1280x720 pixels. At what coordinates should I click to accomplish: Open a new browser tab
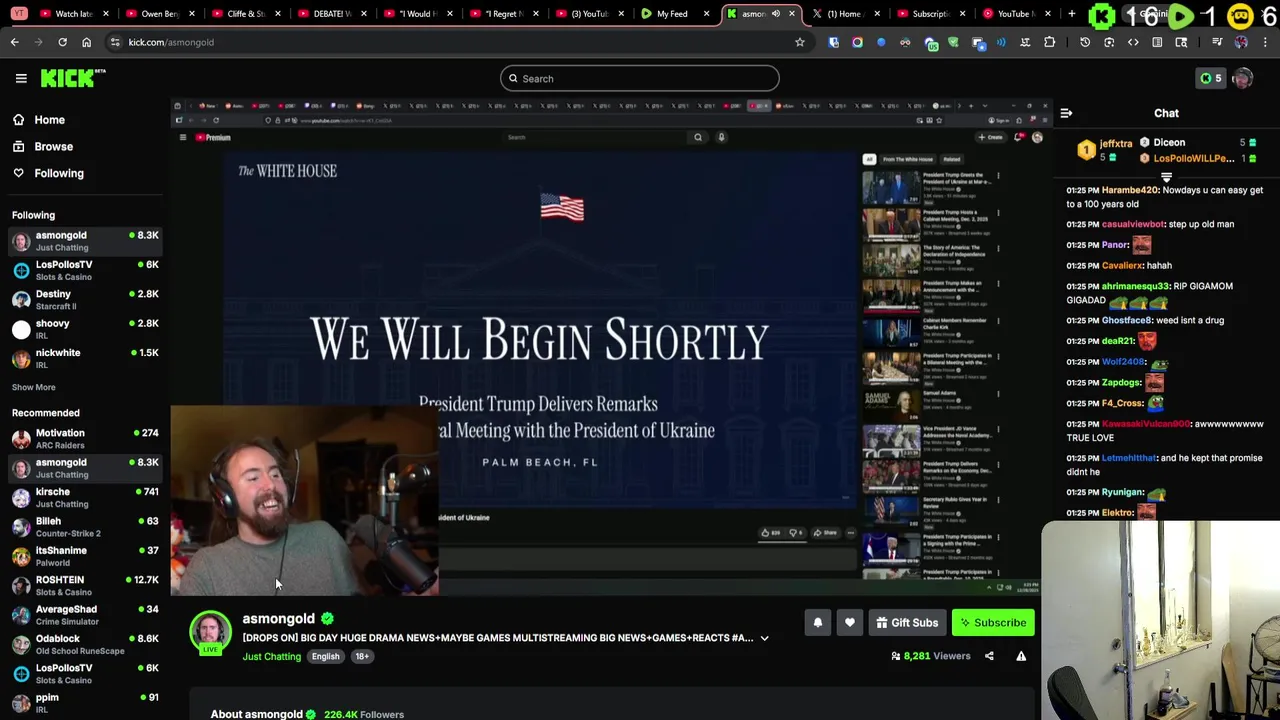(1071, 14)
